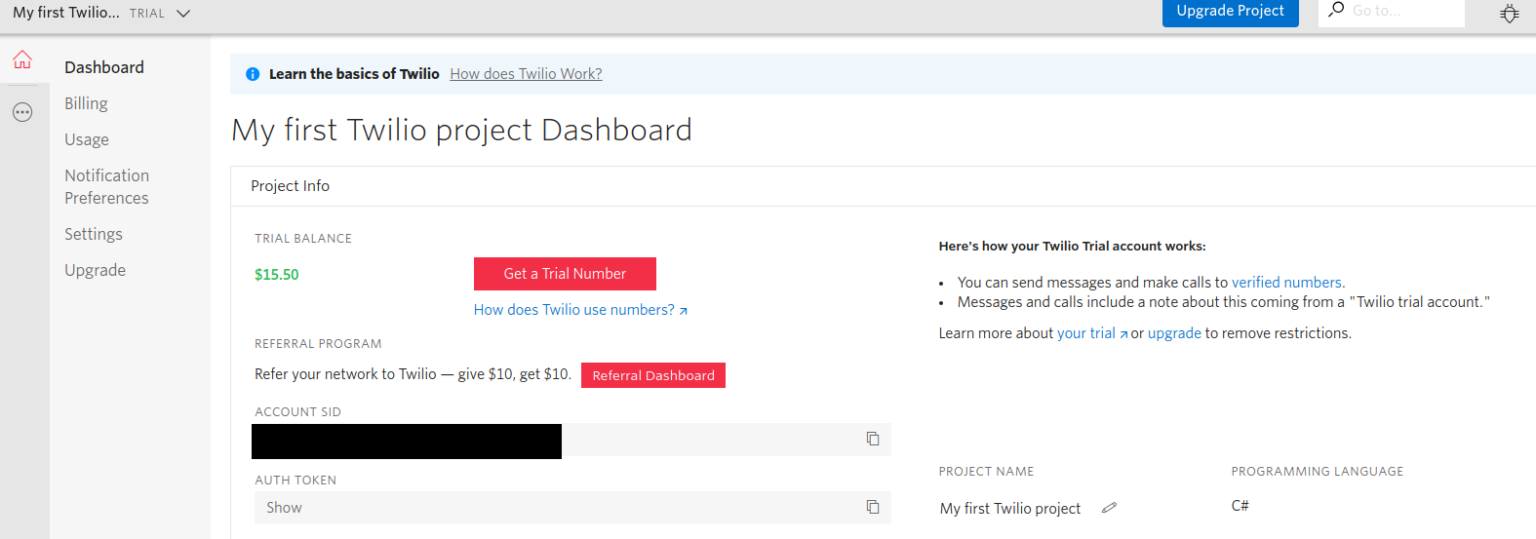Follow the verified numbers link
Screen dimensions: 1536x539
pos(1287,282)
